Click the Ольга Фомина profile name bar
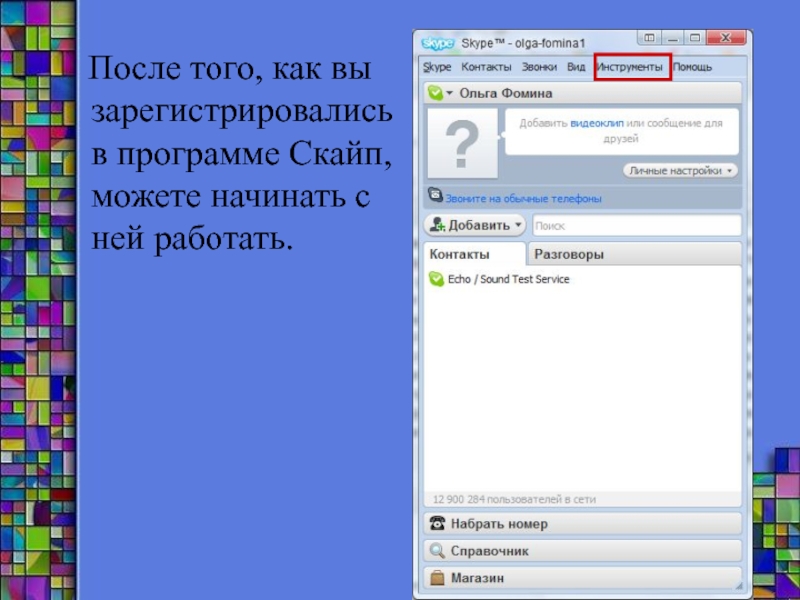This screenshot has height=600, width=800. [583, 93]
